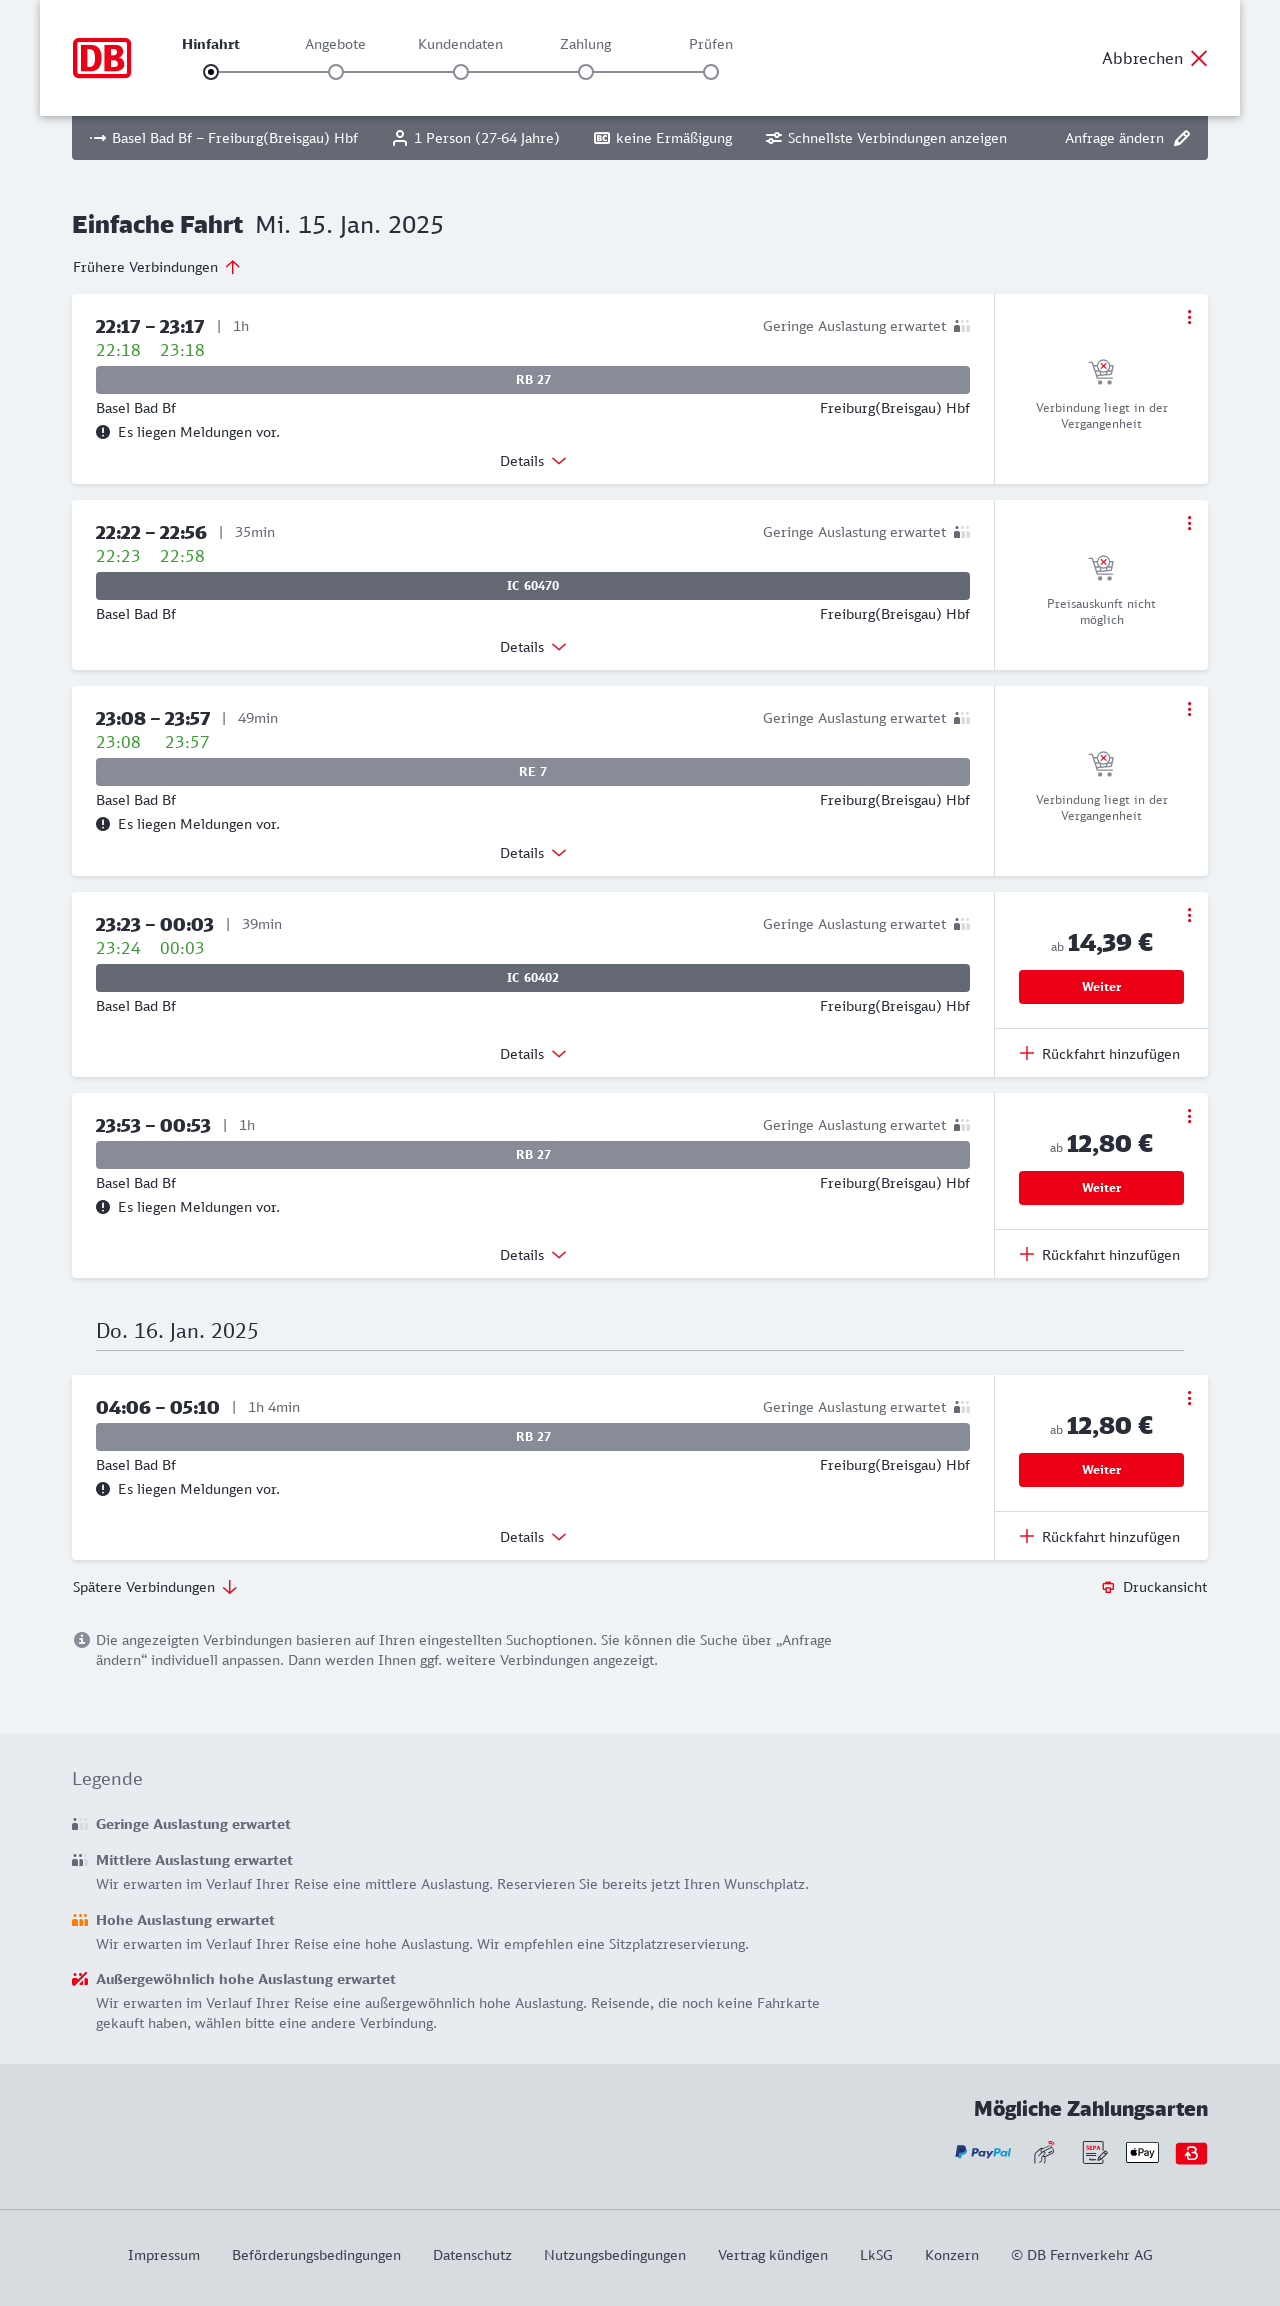The image size is (1280, 2306).
Task: Open the Prüfen step label
Action: point(711,44)
